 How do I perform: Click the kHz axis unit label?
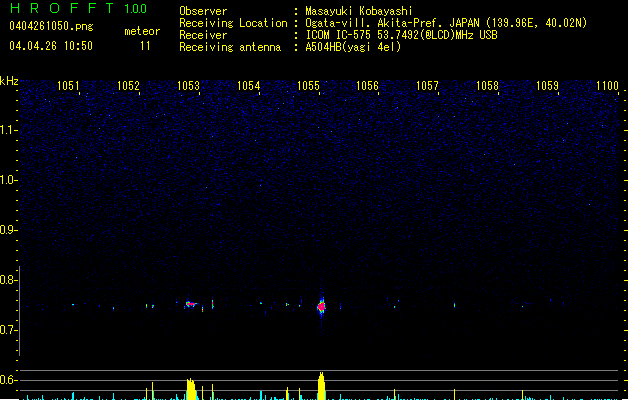click(x=9, y=81)
